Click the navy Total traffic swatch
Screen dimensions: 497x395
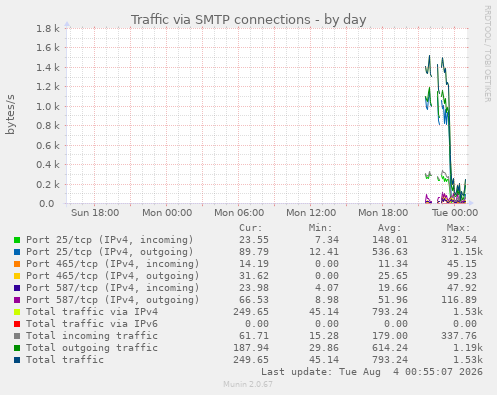point(17,360)
